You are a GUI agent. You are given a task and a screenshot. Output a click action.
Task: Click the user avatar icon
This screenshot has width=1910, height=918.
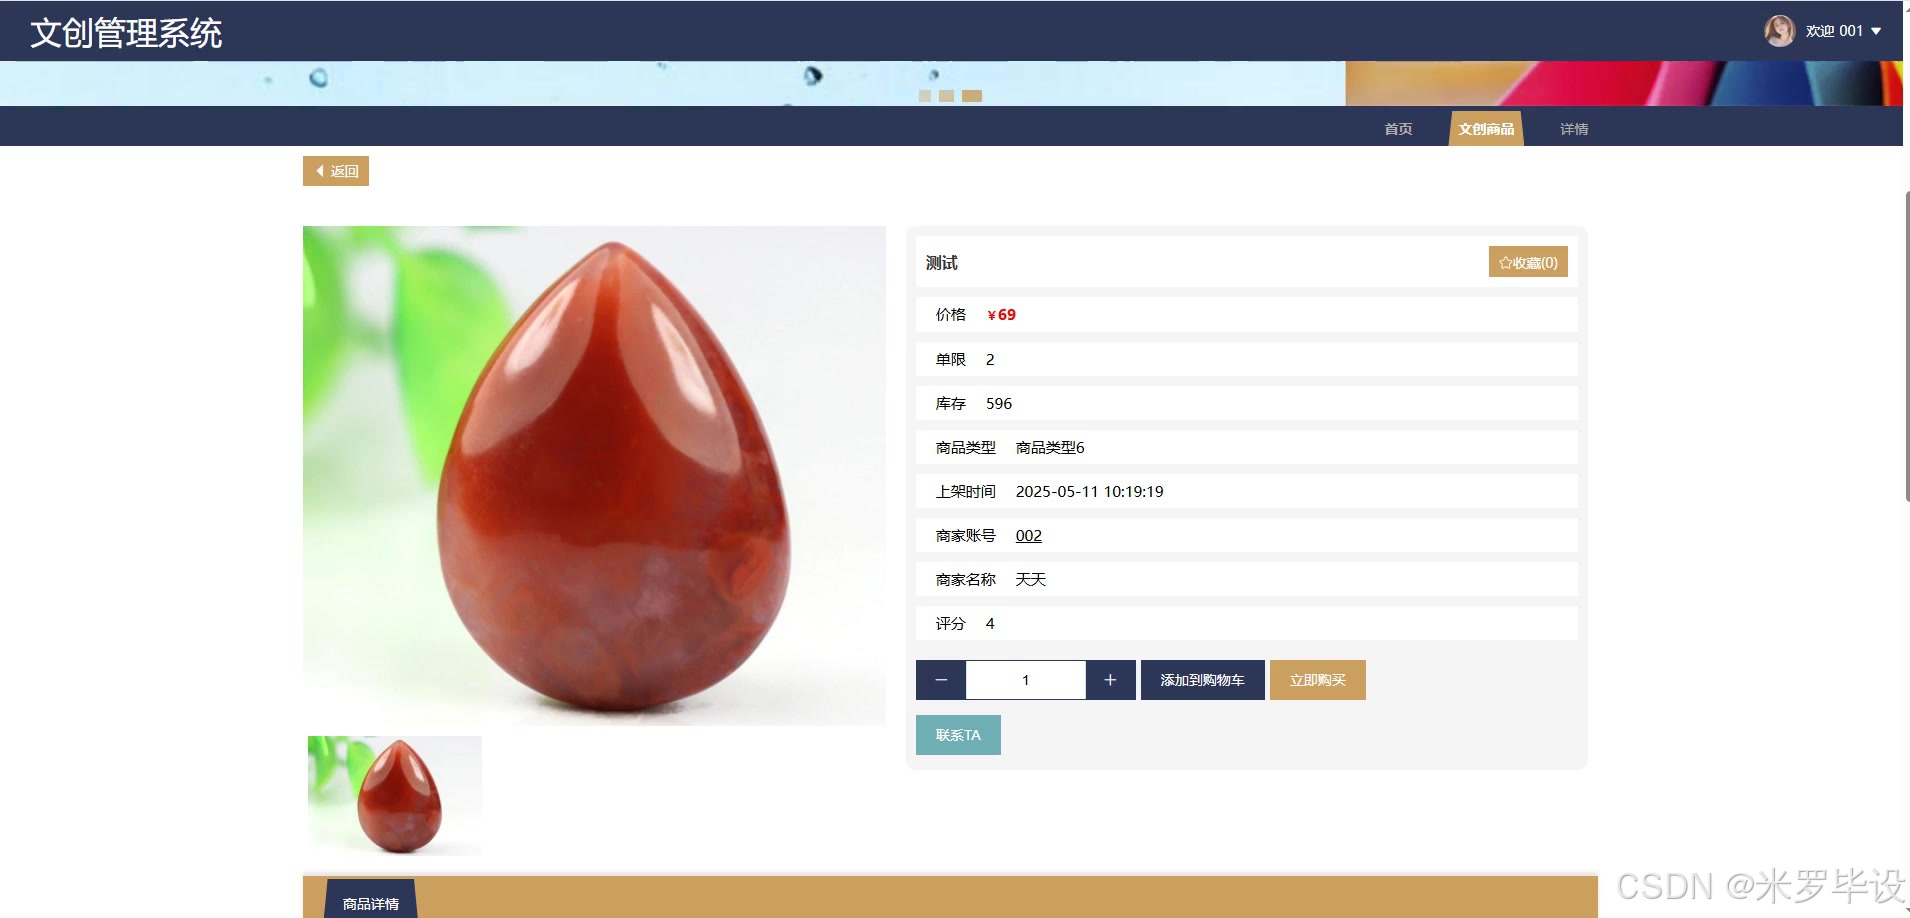[x=1779, y=31]
